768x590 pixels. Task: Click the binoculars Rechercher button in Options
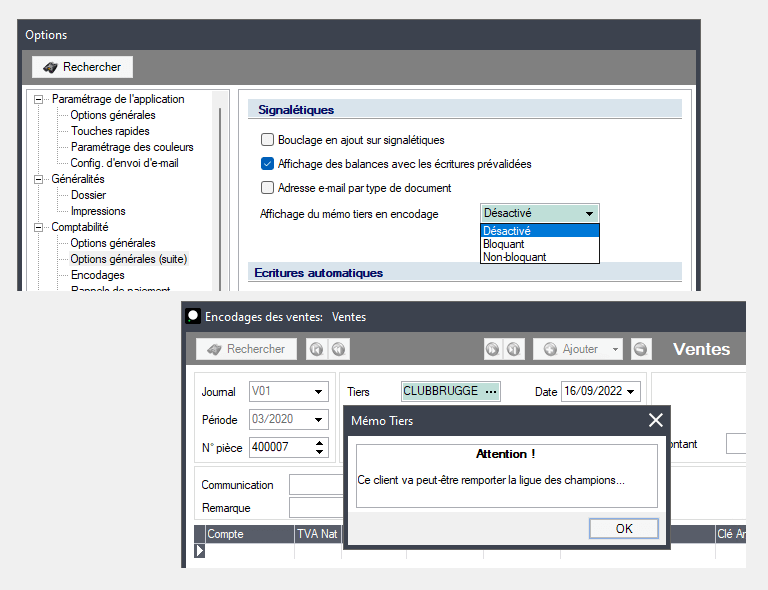pos(83,67)
